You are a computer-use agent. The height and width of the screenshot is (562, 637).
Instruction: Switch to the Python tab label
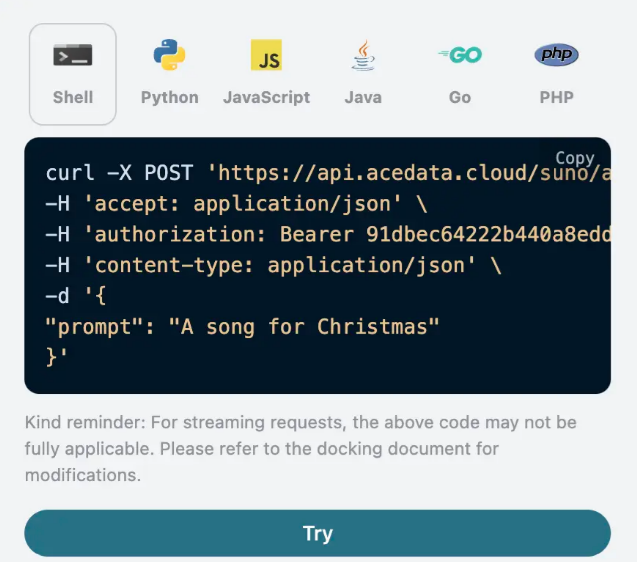pyautogui.click(x=169, y=98)
